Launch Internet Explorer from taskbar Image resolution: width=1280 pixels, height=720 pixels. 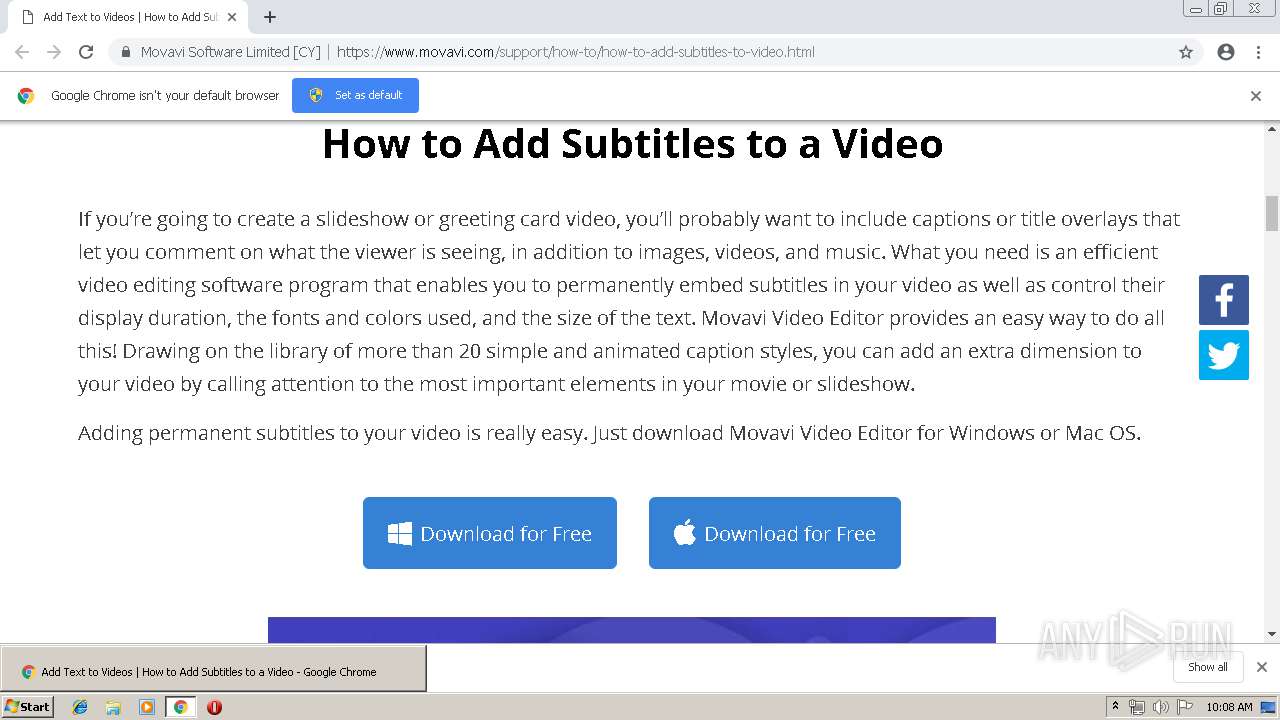point(80,707)
